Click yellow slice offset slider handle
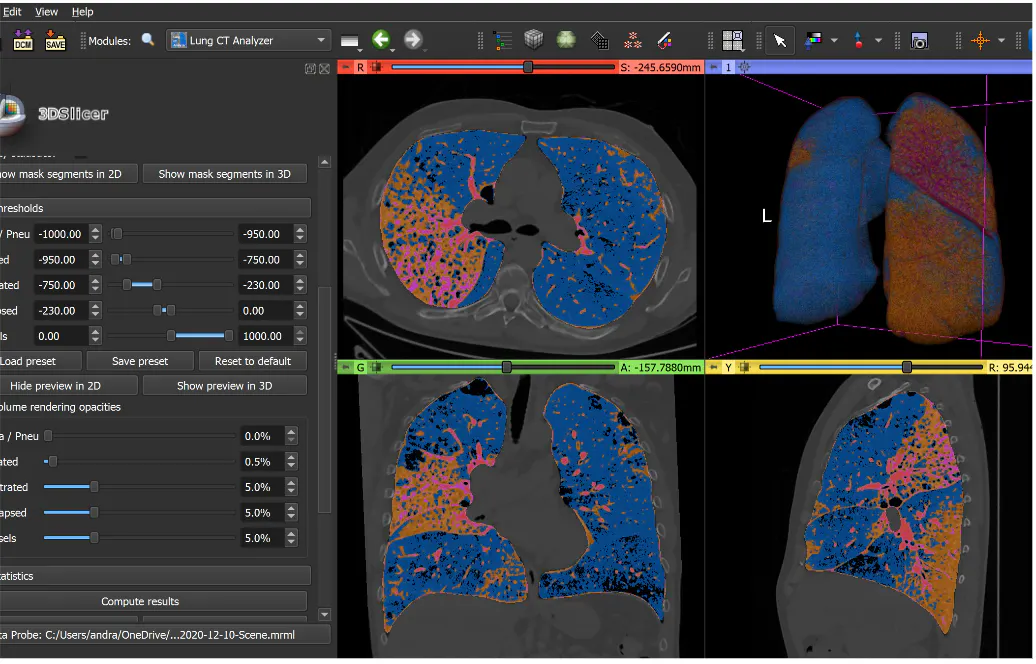Viewport: 1036px width, 664px height. coord(907,367)
